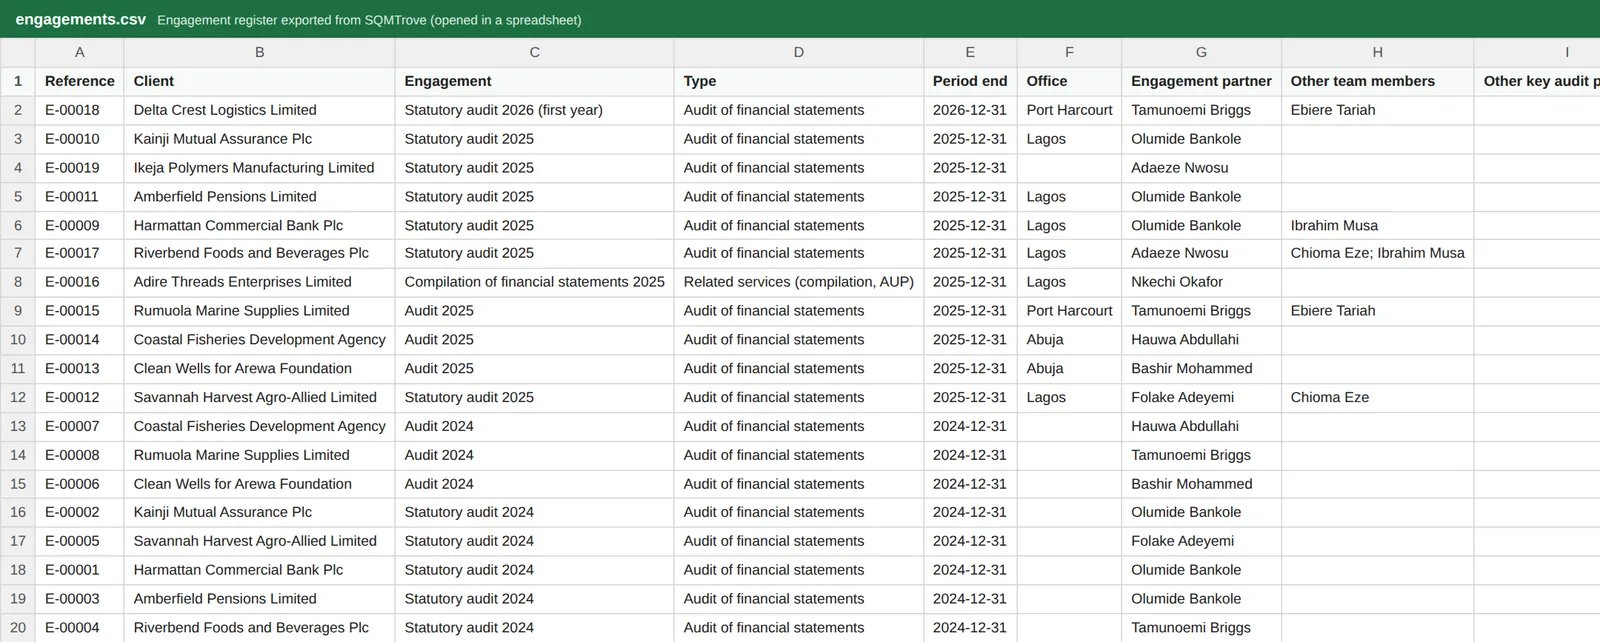Click the Type header cell

[x=798, y=81]
